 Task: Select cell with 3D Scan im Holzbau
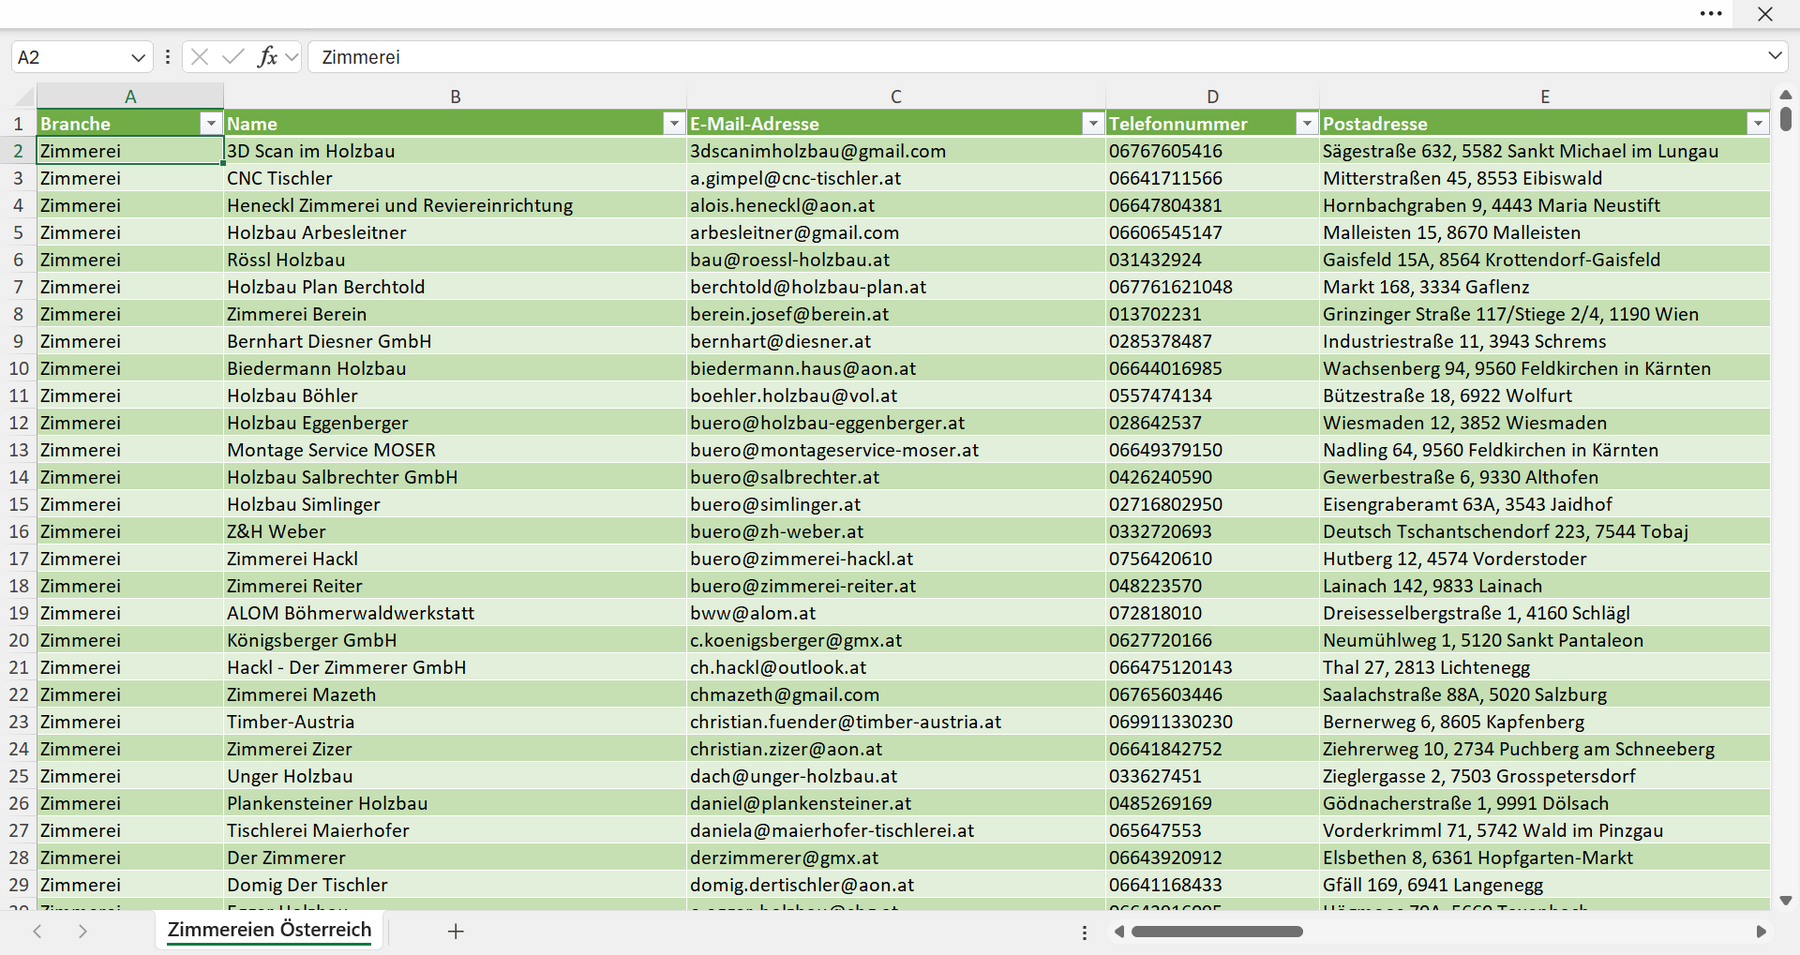tap(455, 151)
